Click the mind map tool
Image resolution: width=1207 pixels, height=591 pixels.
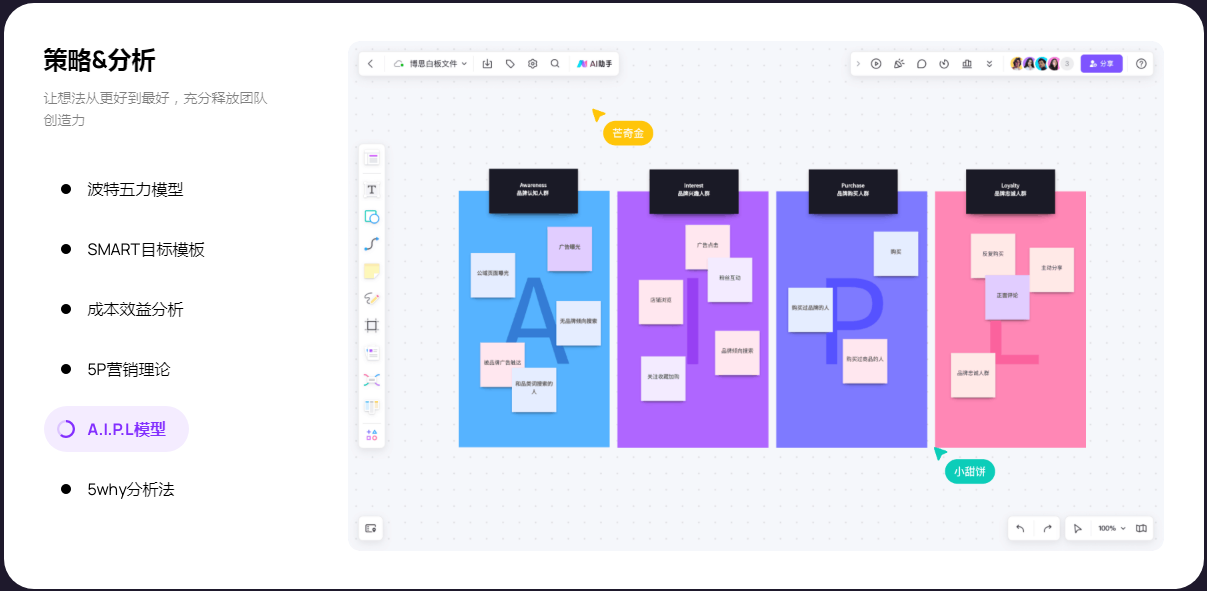(371, 380)
